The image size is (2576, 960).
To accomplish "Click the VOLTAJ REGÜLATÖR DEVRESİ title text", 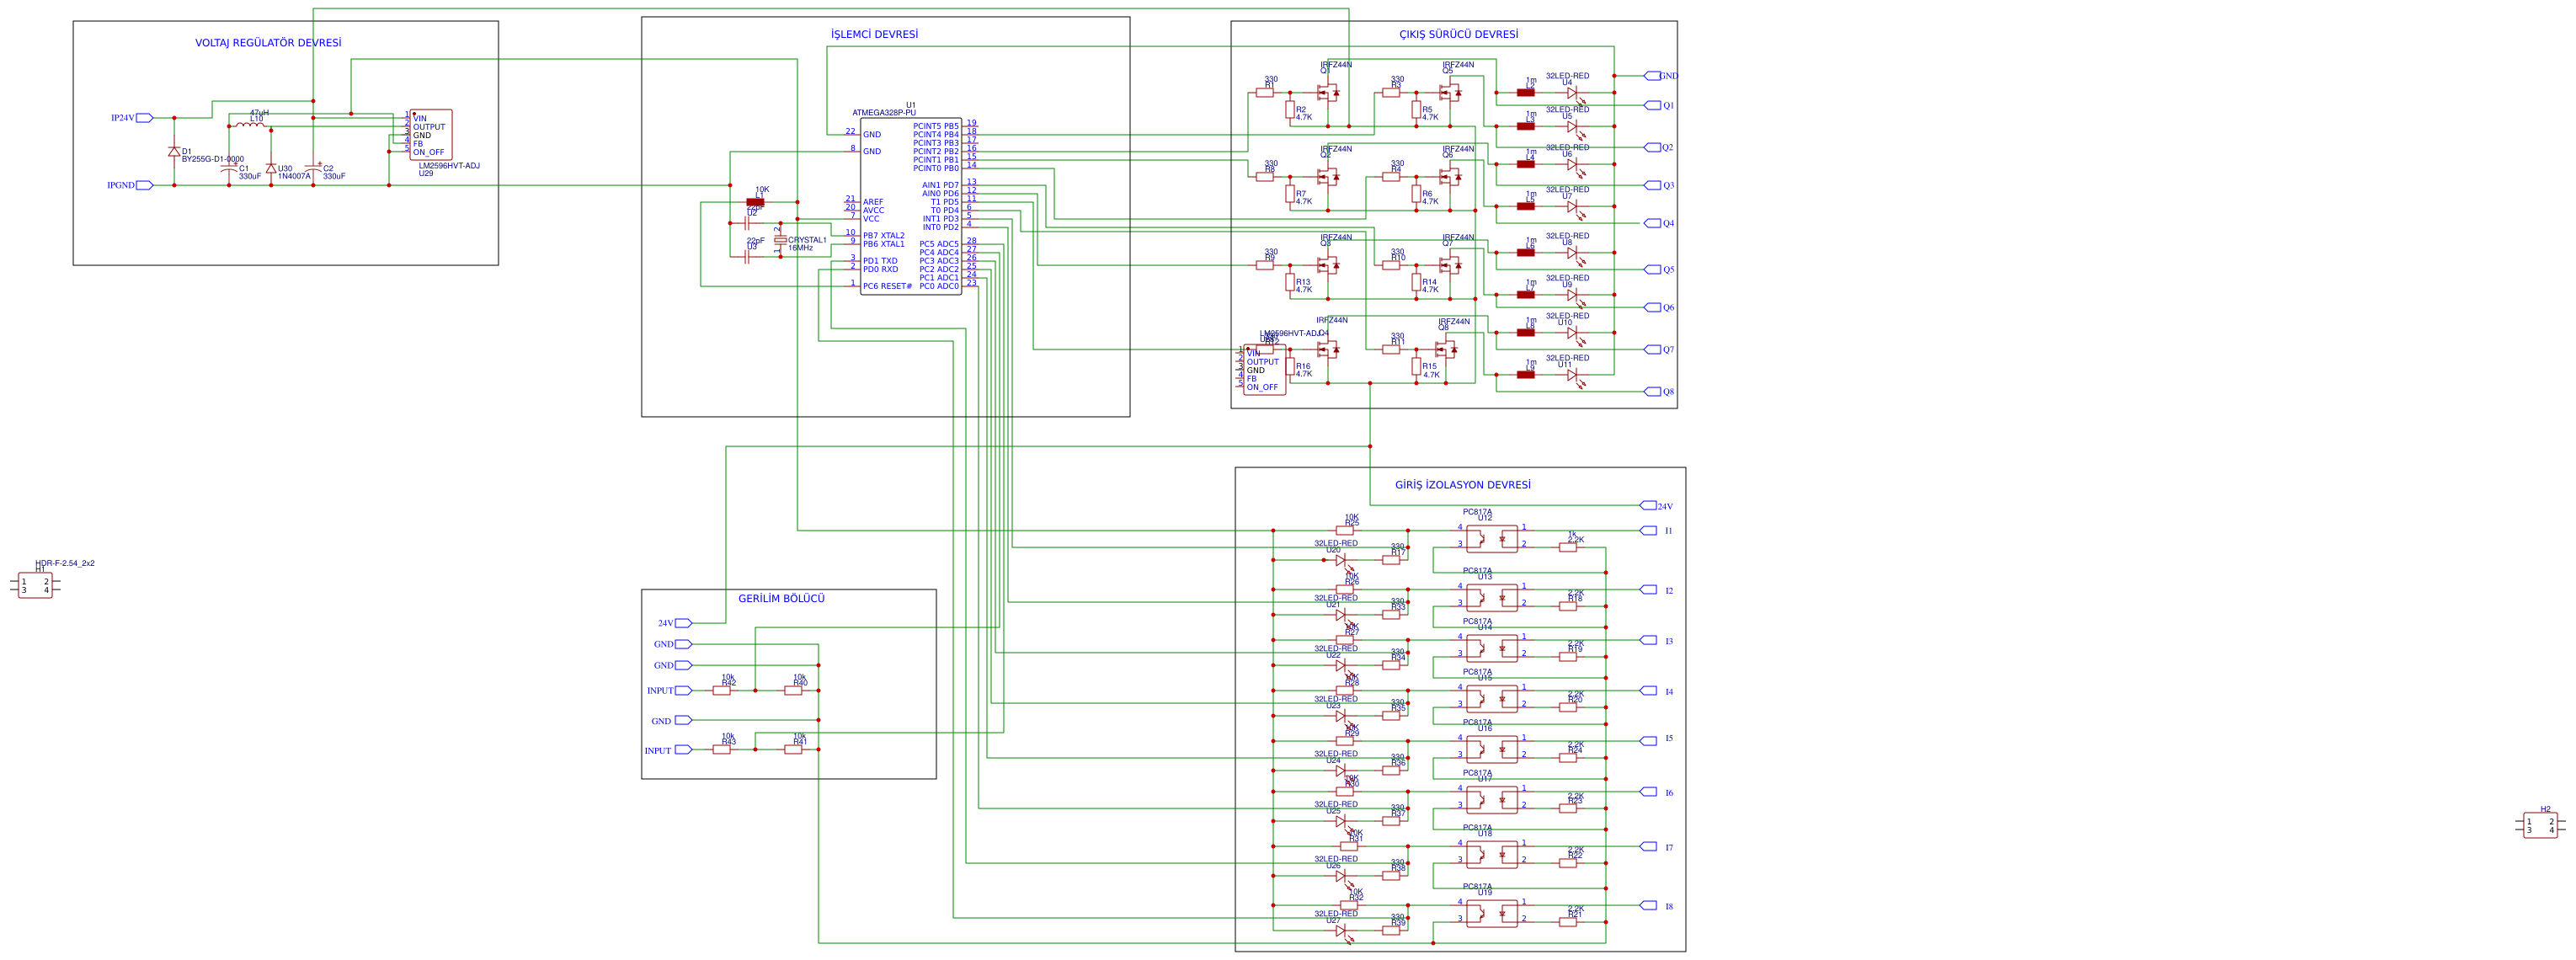I will (x=267, y=43).
